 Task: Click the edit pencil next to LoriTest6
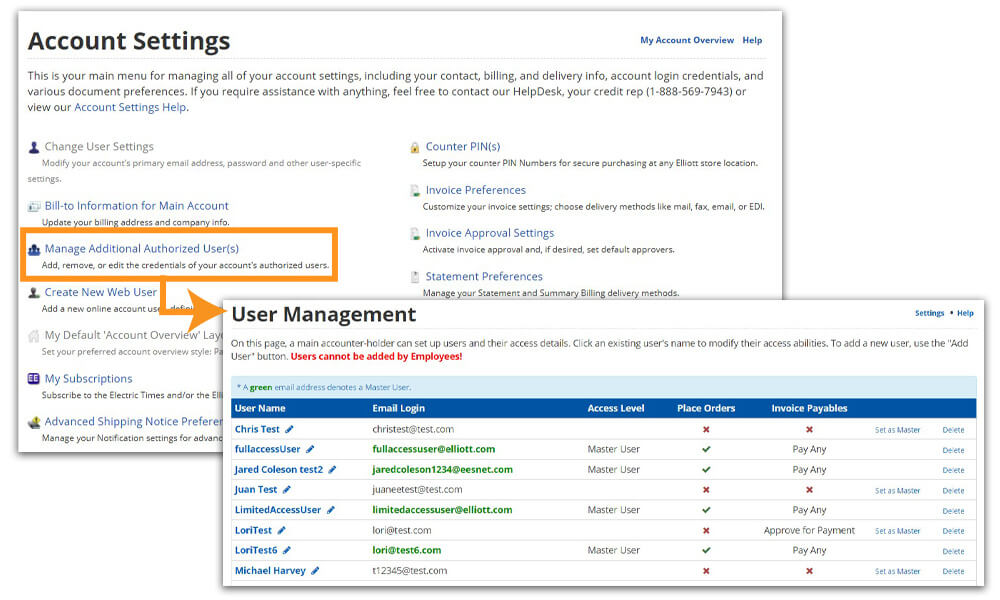tap(288, 549)
